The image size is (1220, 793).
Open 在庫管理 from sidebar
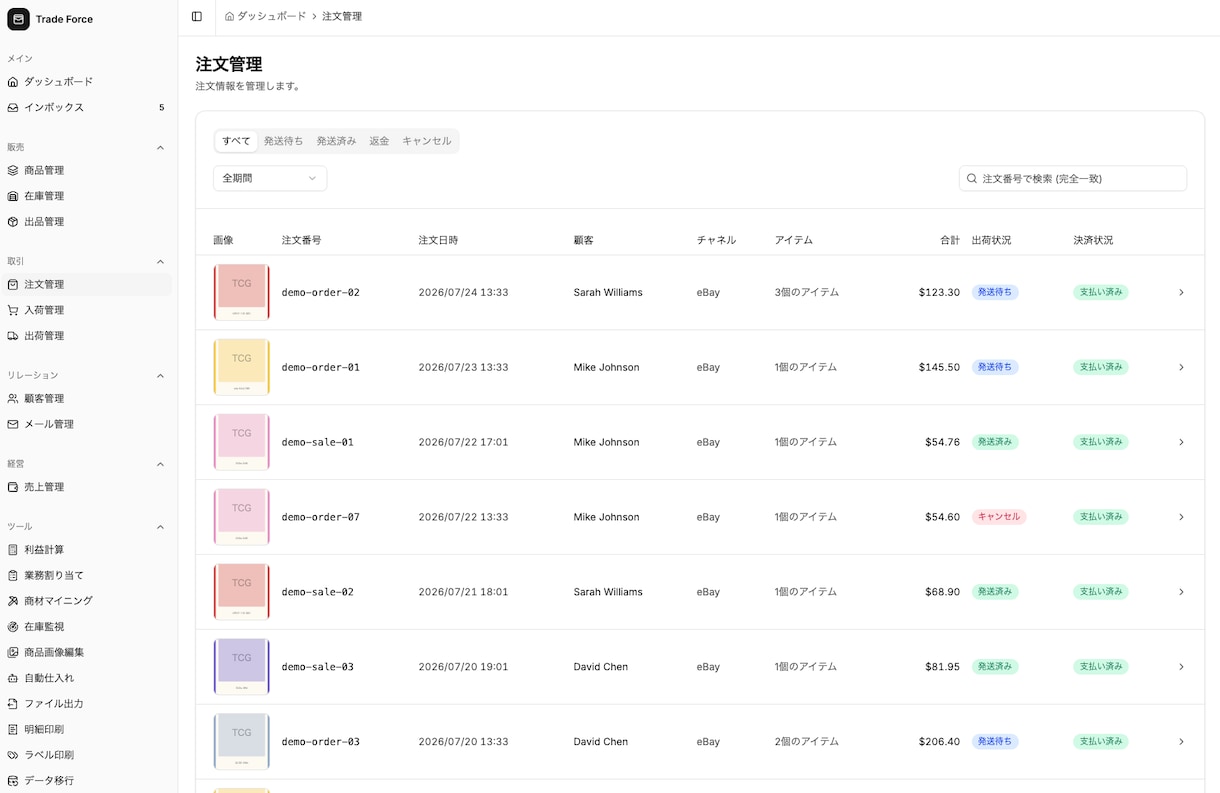88,196
